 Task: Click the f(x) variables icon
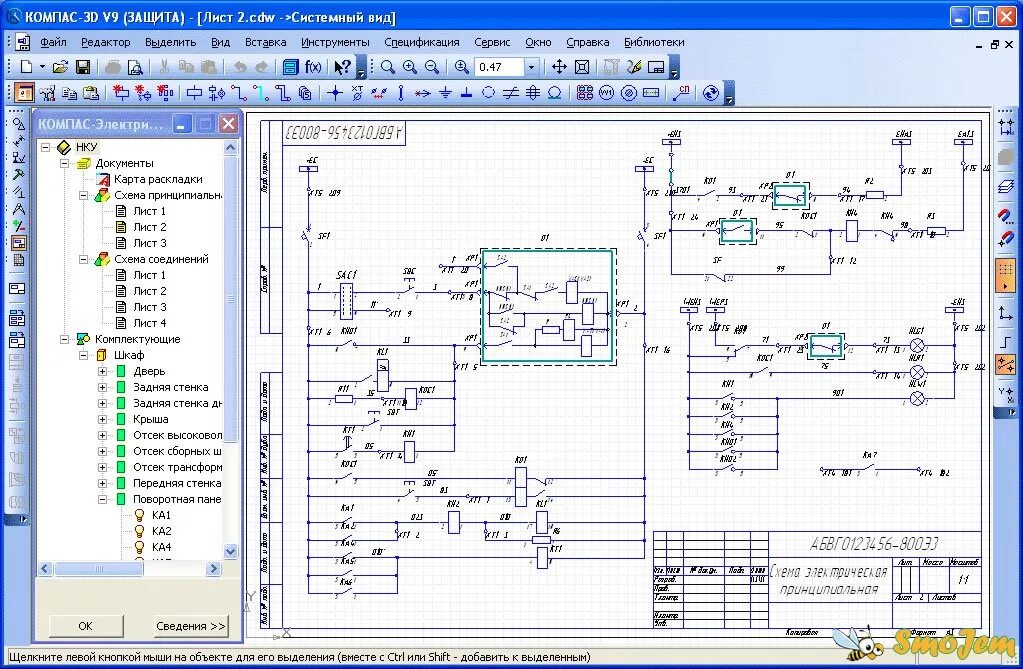pos(313,67)
